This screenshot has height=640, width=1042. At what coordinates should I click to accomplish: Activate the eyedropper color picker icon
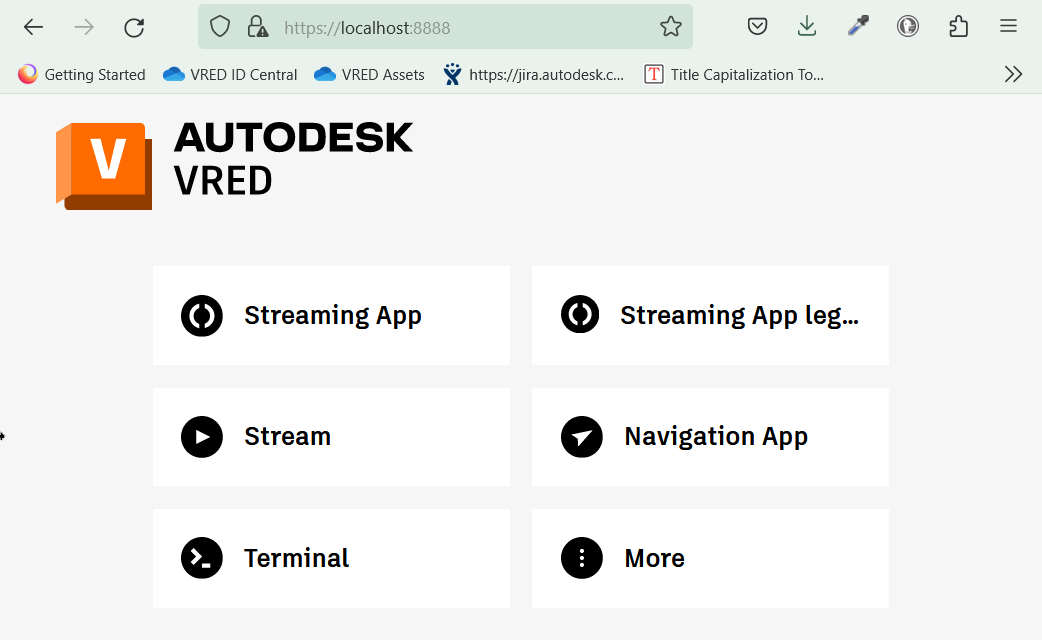coord(858,27)
